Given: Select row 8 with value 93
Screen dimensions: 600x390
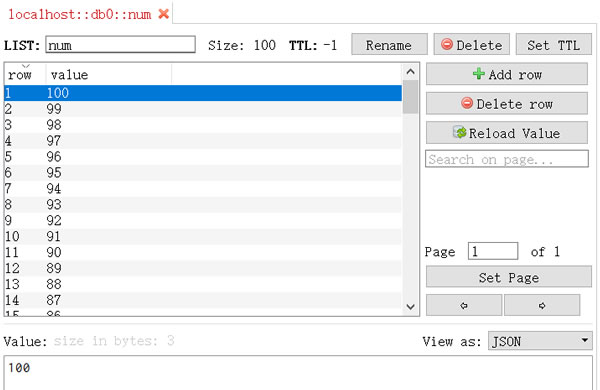Looking at the screenshot, I should coord(203,205).
